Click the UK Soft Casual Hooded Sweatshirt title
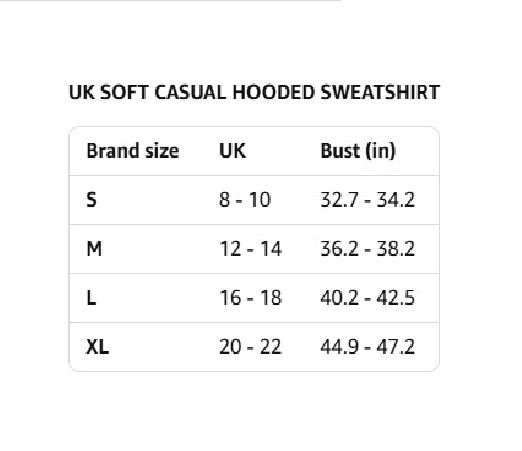This screenshot has width=522, height=451. click(254, 92)
